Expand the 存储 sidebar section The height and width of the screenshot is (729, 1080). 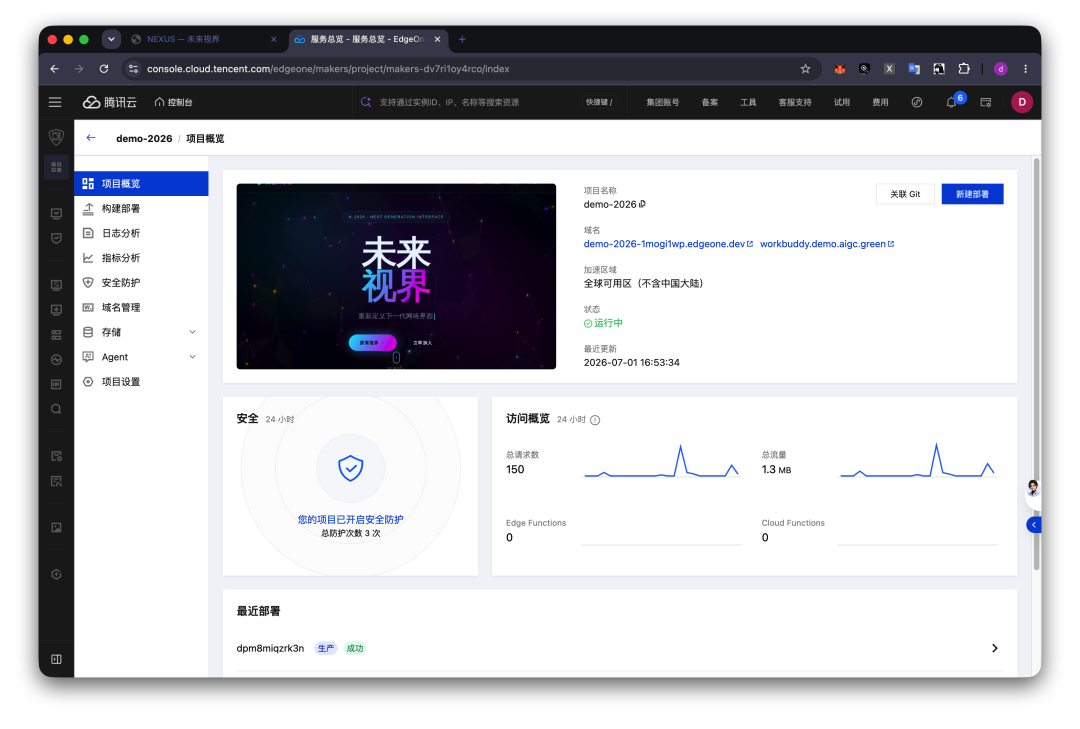[x=141, y=332]
